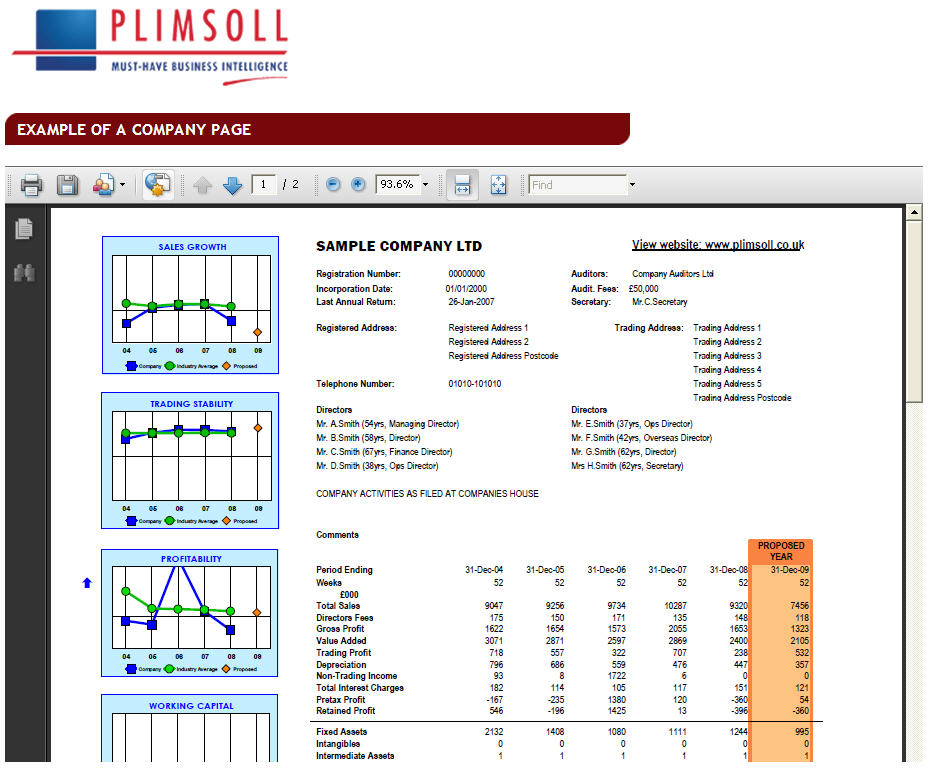The image size is (932, 773).
Task: Toggle the next page navigation arrow
Action: tap(232, 184)
